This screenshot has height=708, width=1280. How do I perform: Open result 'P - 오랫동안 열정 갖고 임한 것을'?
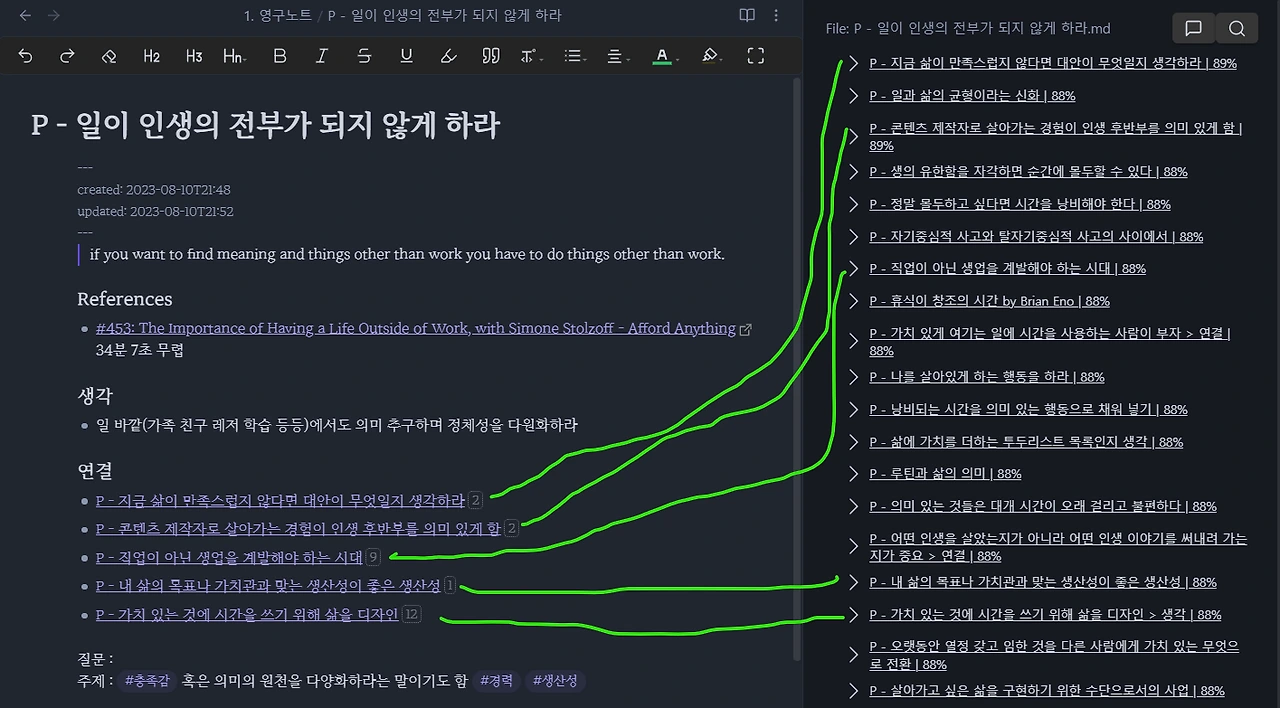pos(1054,656)
